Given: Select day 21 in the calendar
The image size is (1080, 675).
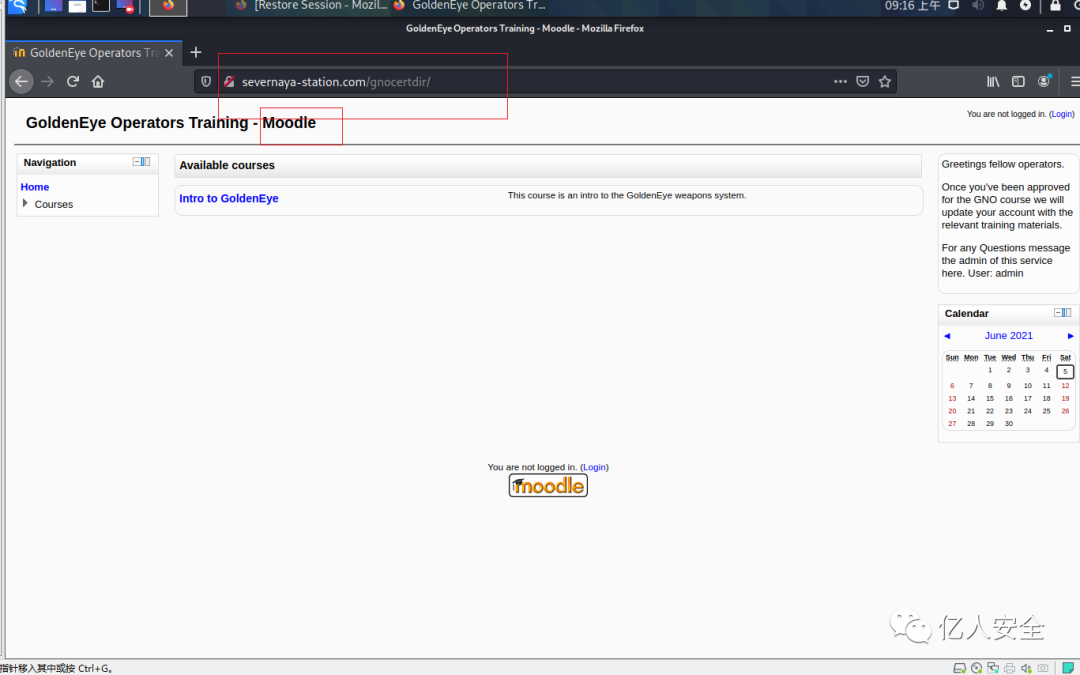Looking at the screenshot, I should click(971, 411).
